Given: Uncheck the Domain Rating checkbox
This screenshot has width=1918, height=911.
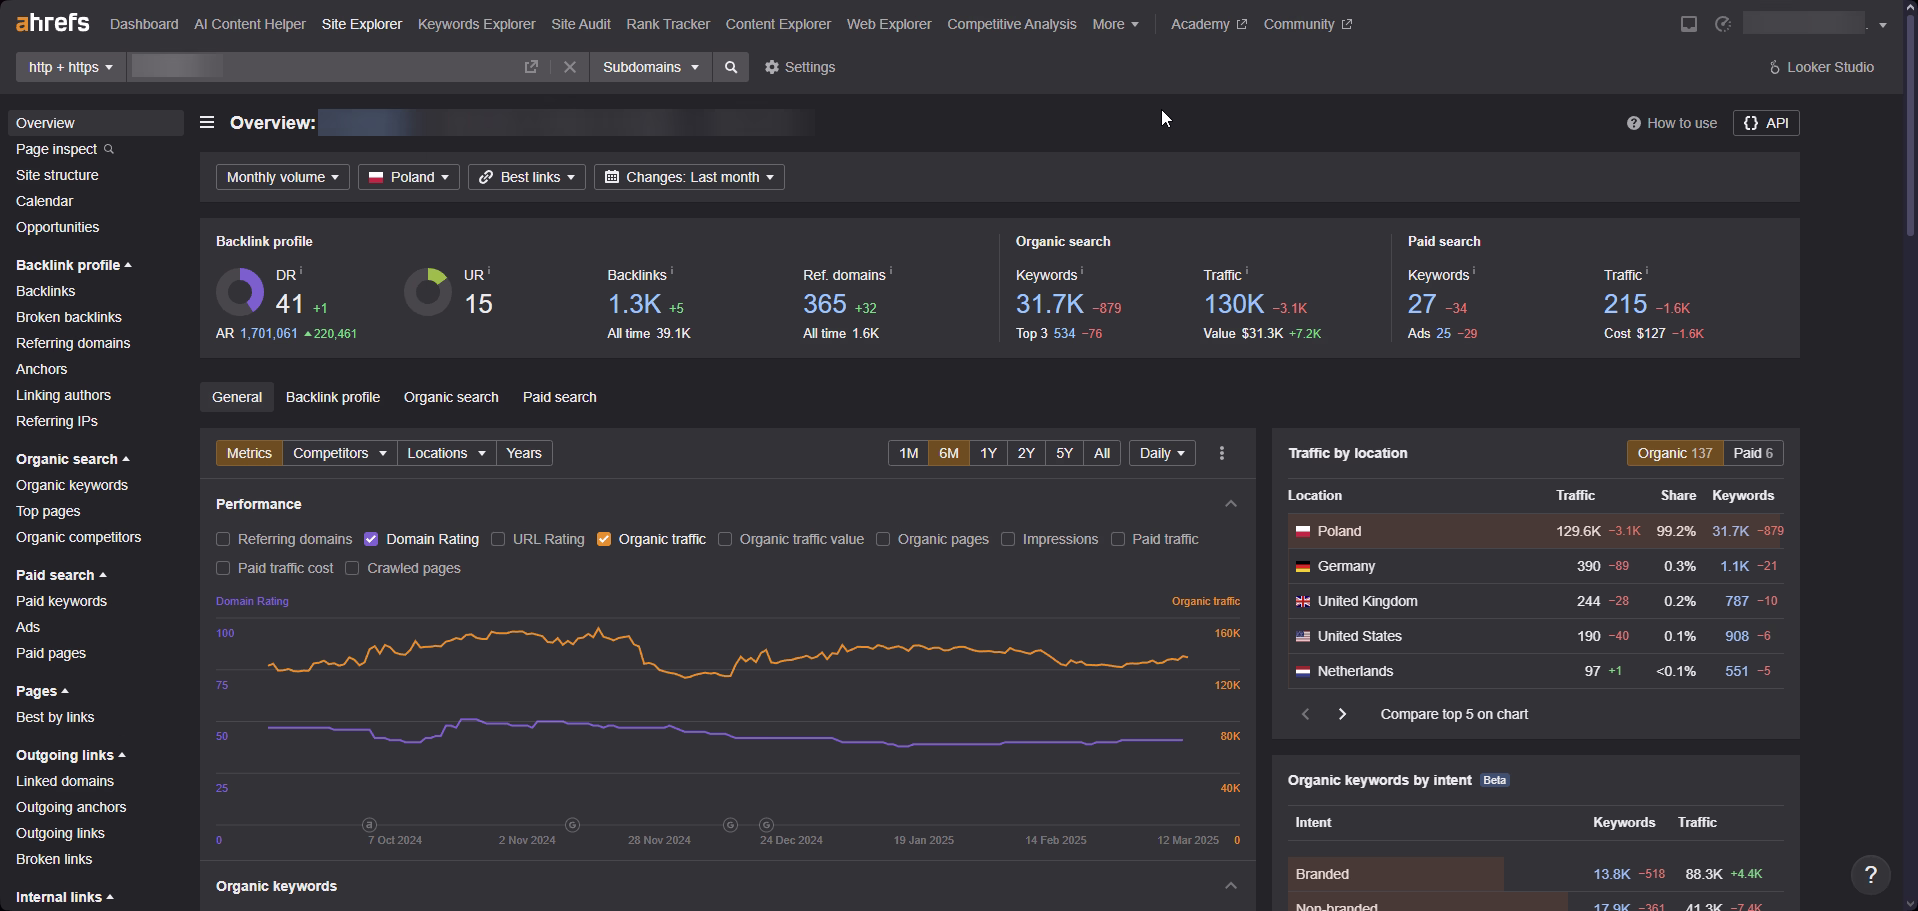Looking at the screenshot, I should tap(371, 539).
